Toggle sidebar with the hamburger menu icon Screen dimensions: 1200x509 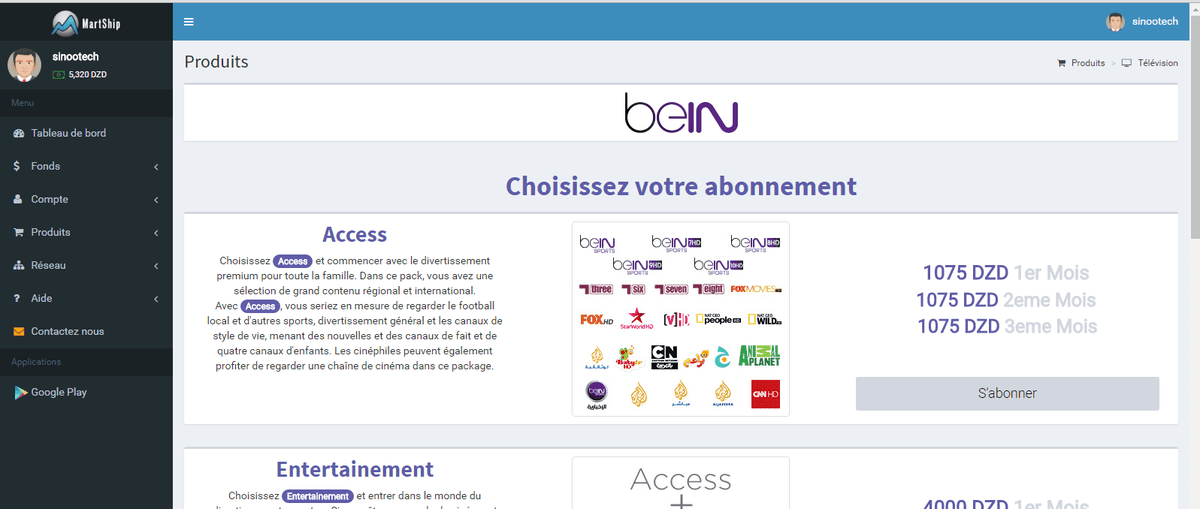[x=189, y=22]
